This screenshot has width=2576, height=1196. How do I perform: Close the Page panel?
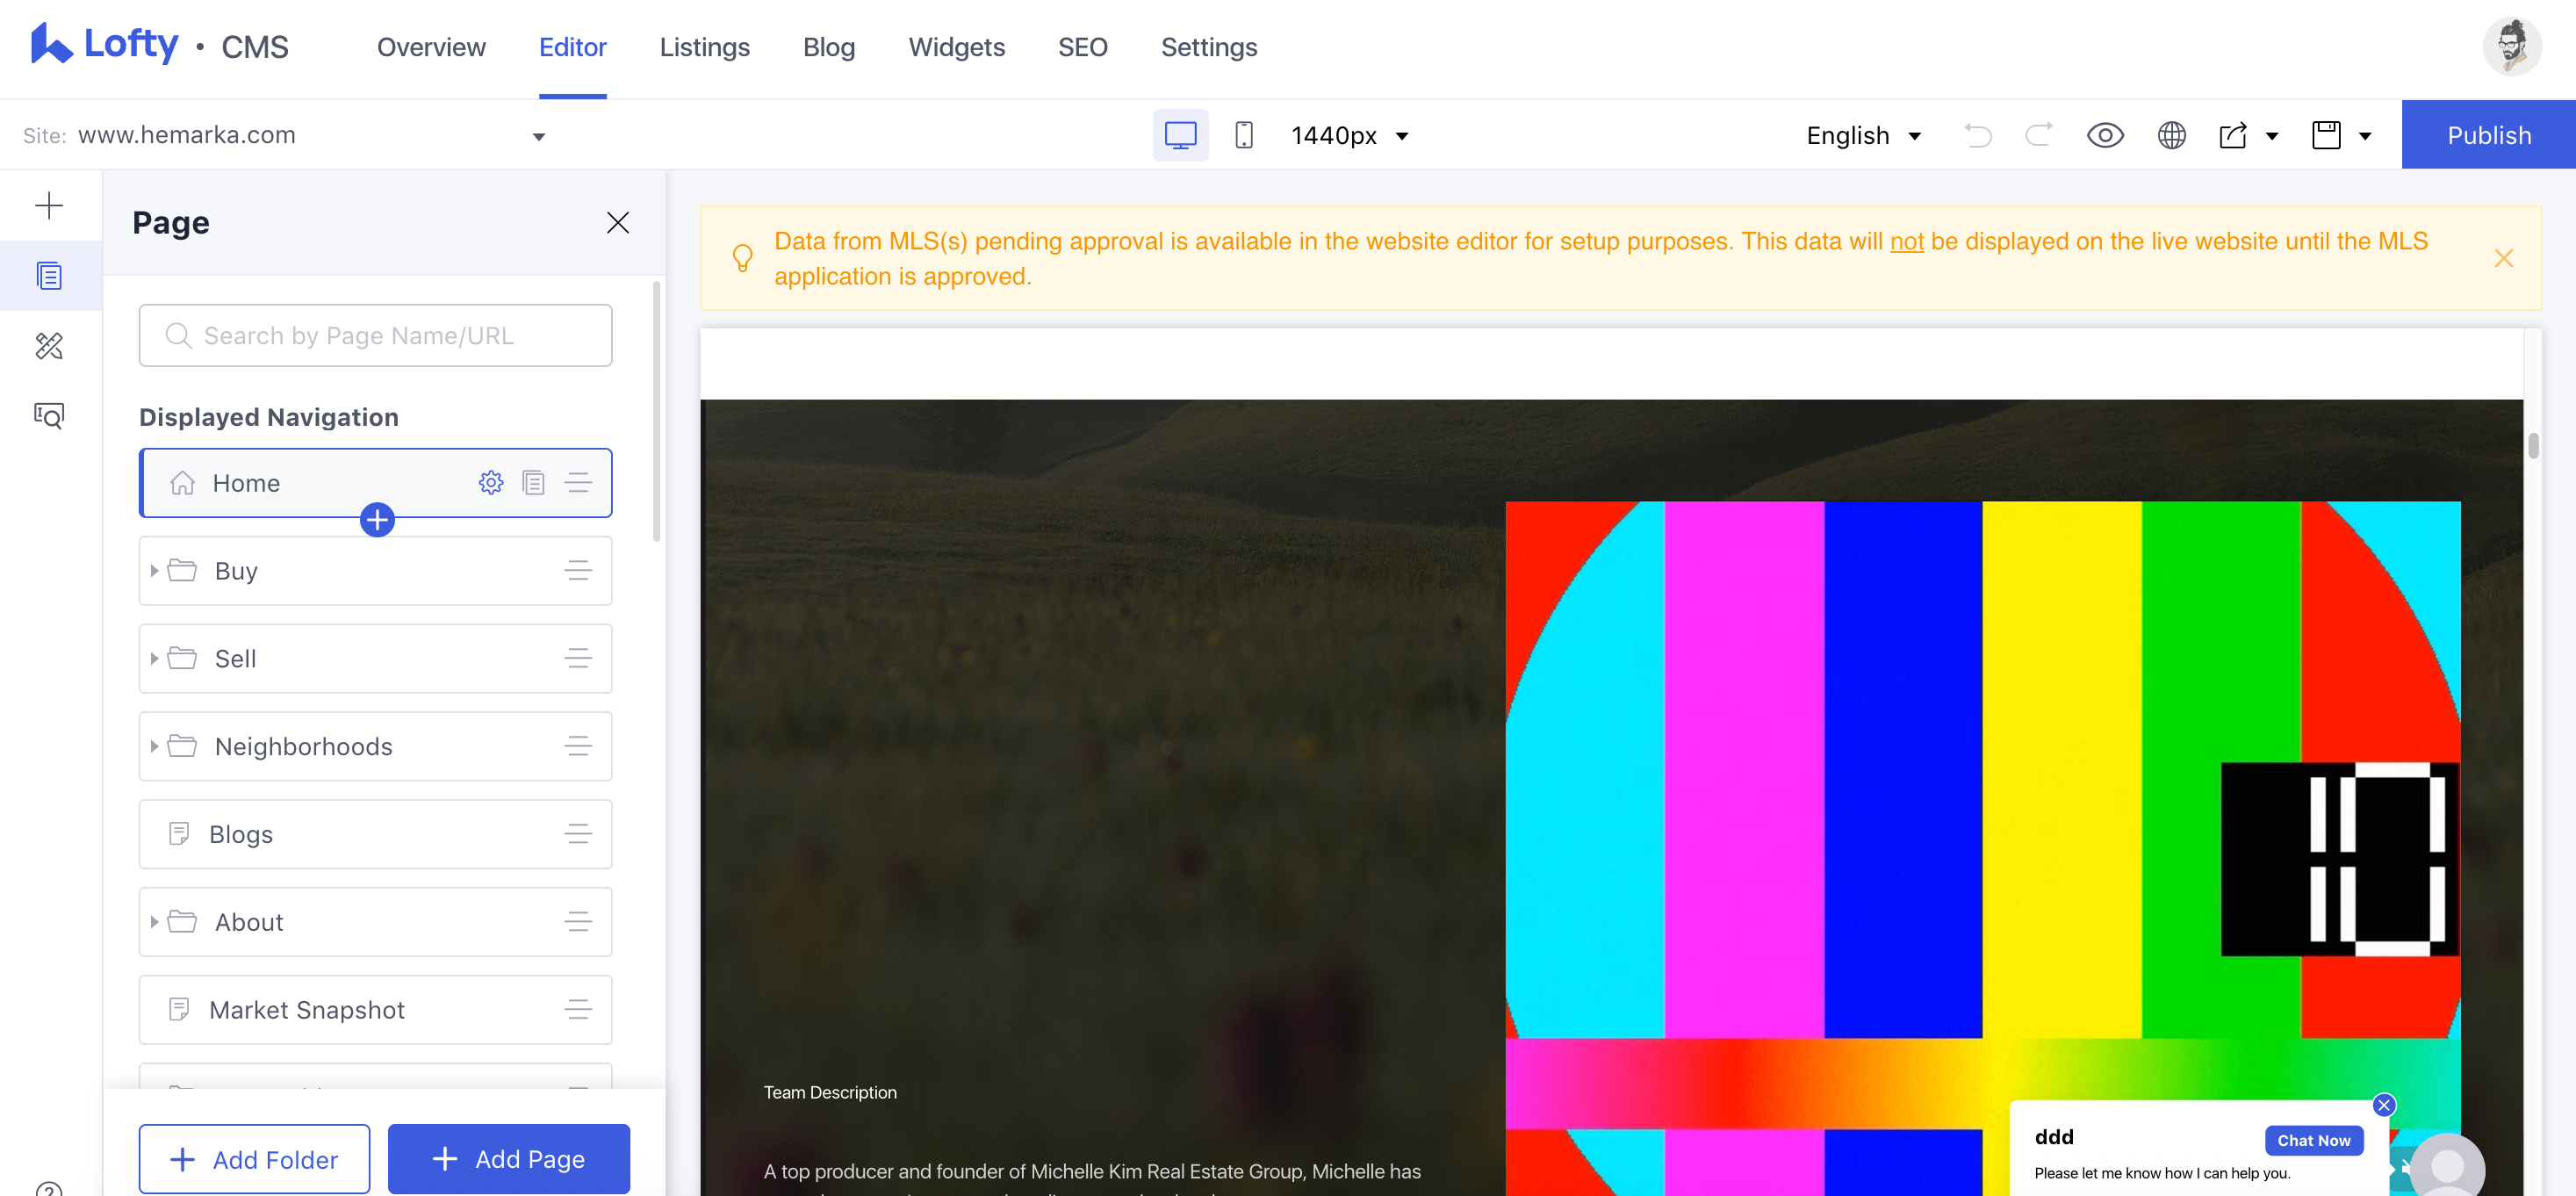coord(618,222)
